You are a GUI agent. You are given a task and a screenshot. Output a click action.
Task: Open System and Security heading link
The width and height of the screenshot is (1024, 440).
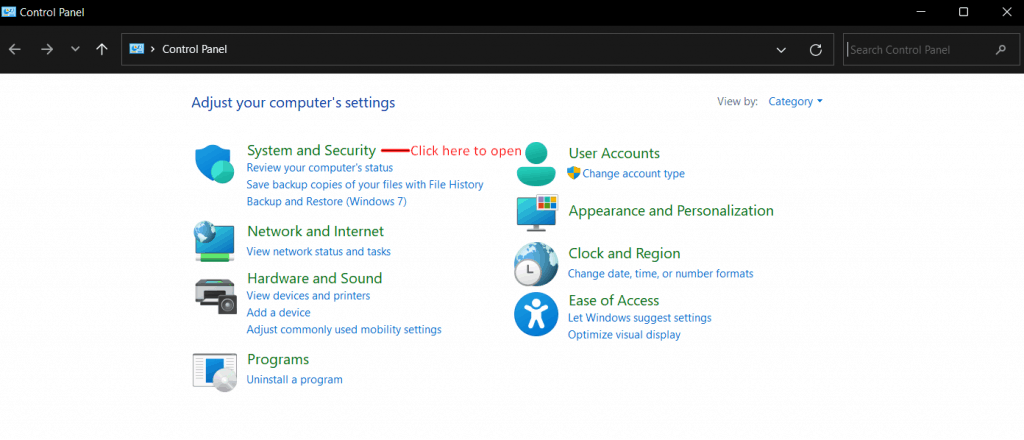tap(311, 150)
